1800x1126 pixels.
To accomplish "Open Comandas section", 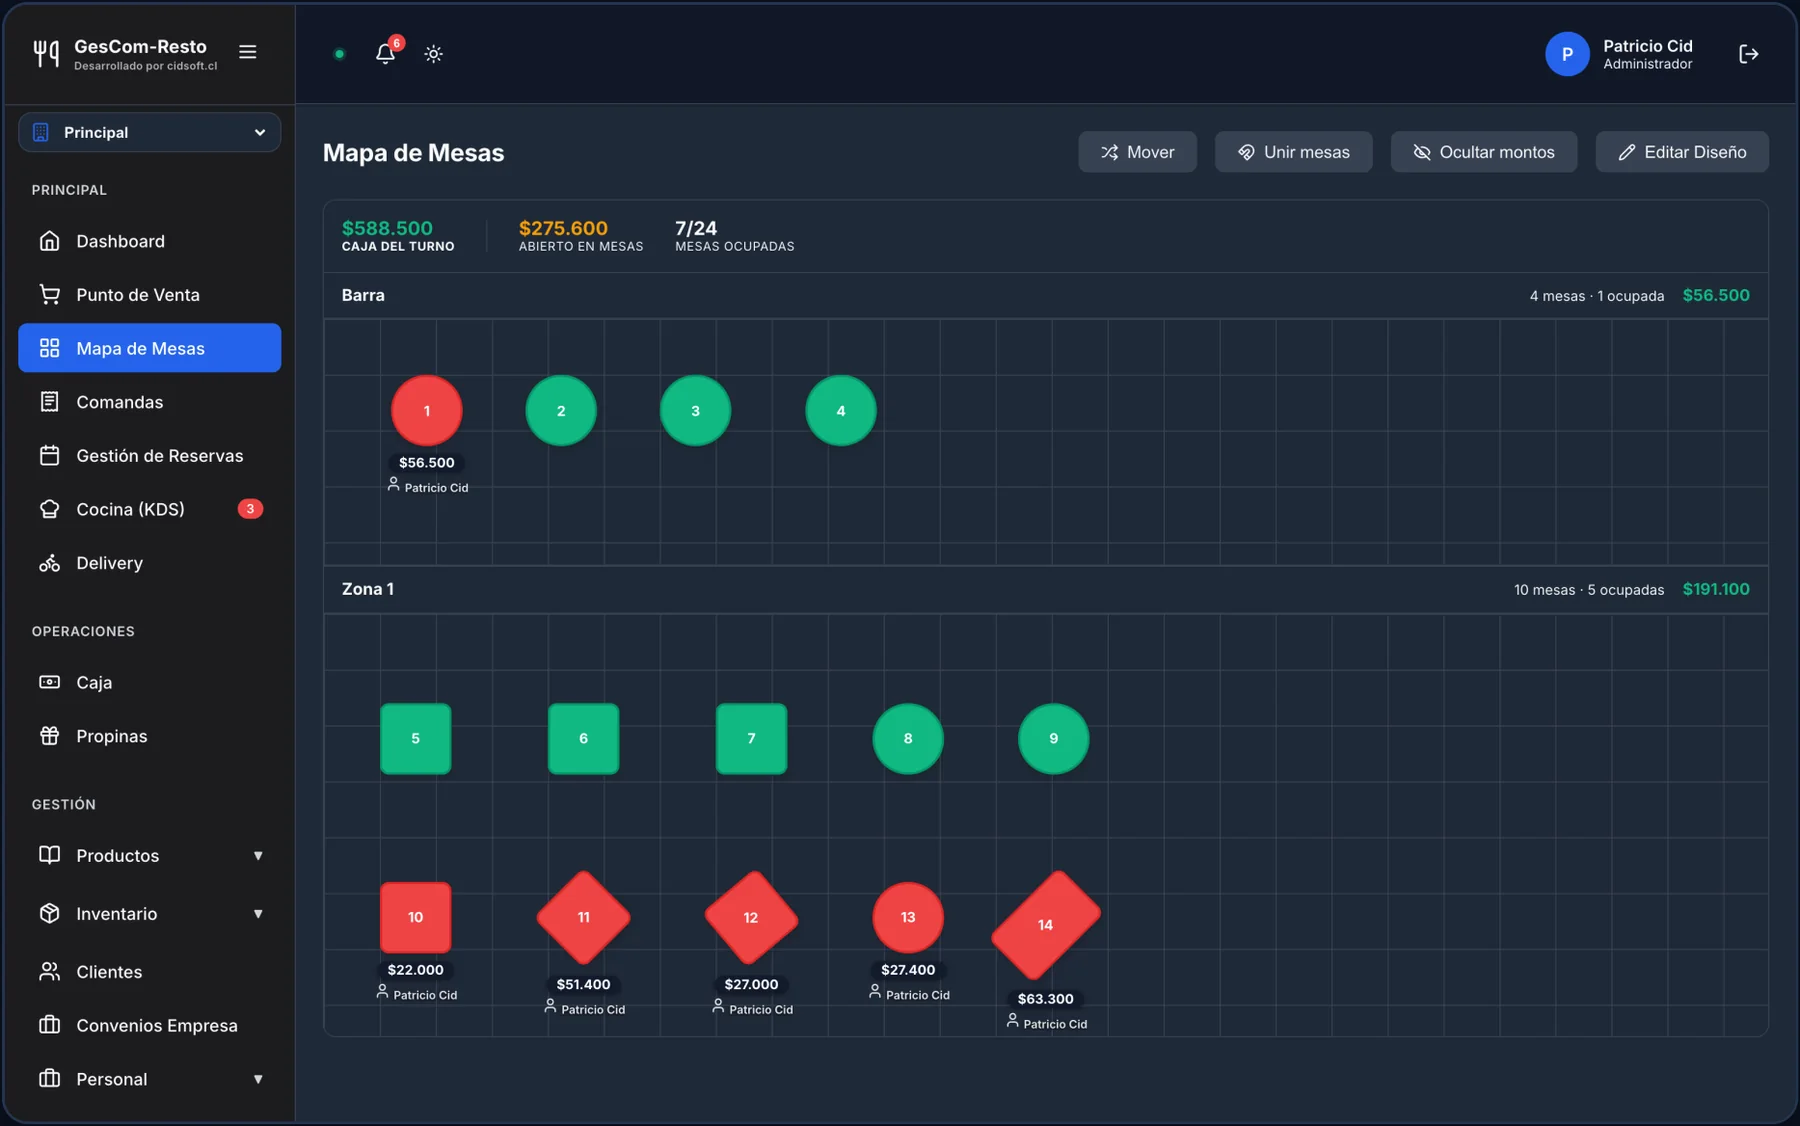I will (149, 402).
